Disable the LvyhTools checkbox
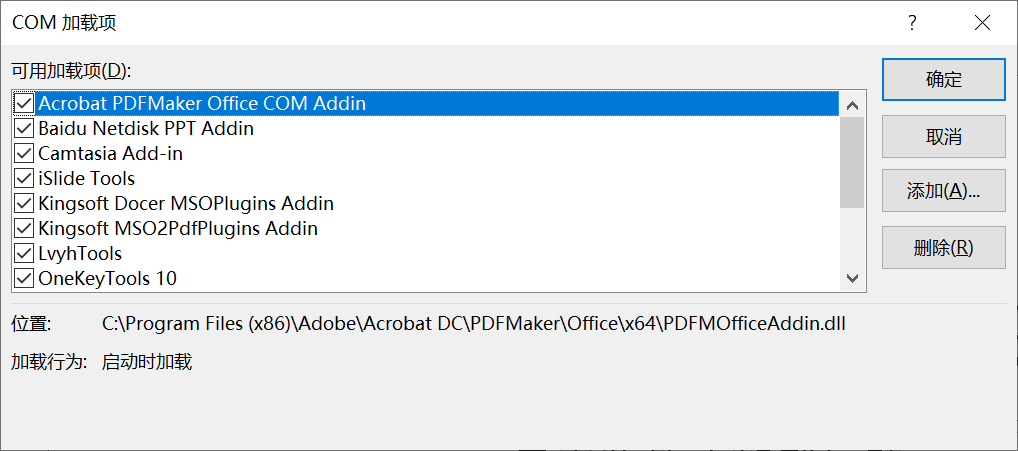 coord(24,254)
